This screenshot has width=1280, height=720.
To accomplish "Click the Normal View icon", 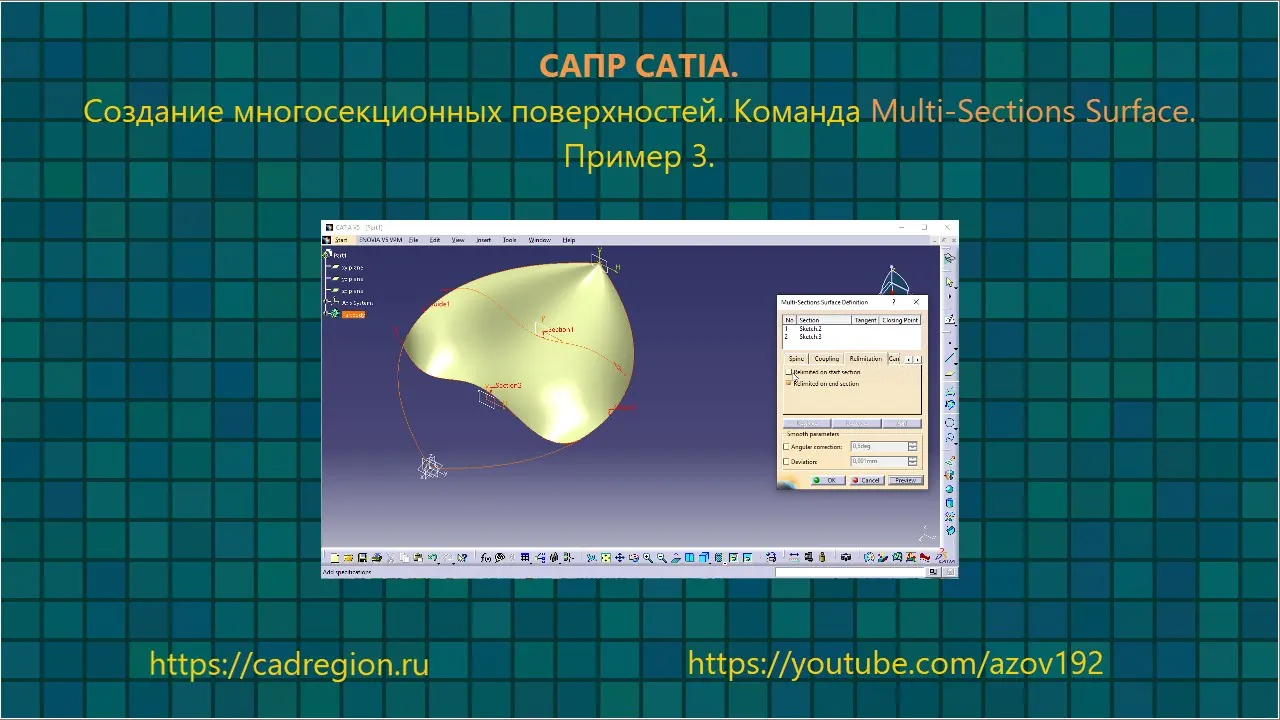I will pyautogui.click(x=676, y=558).
